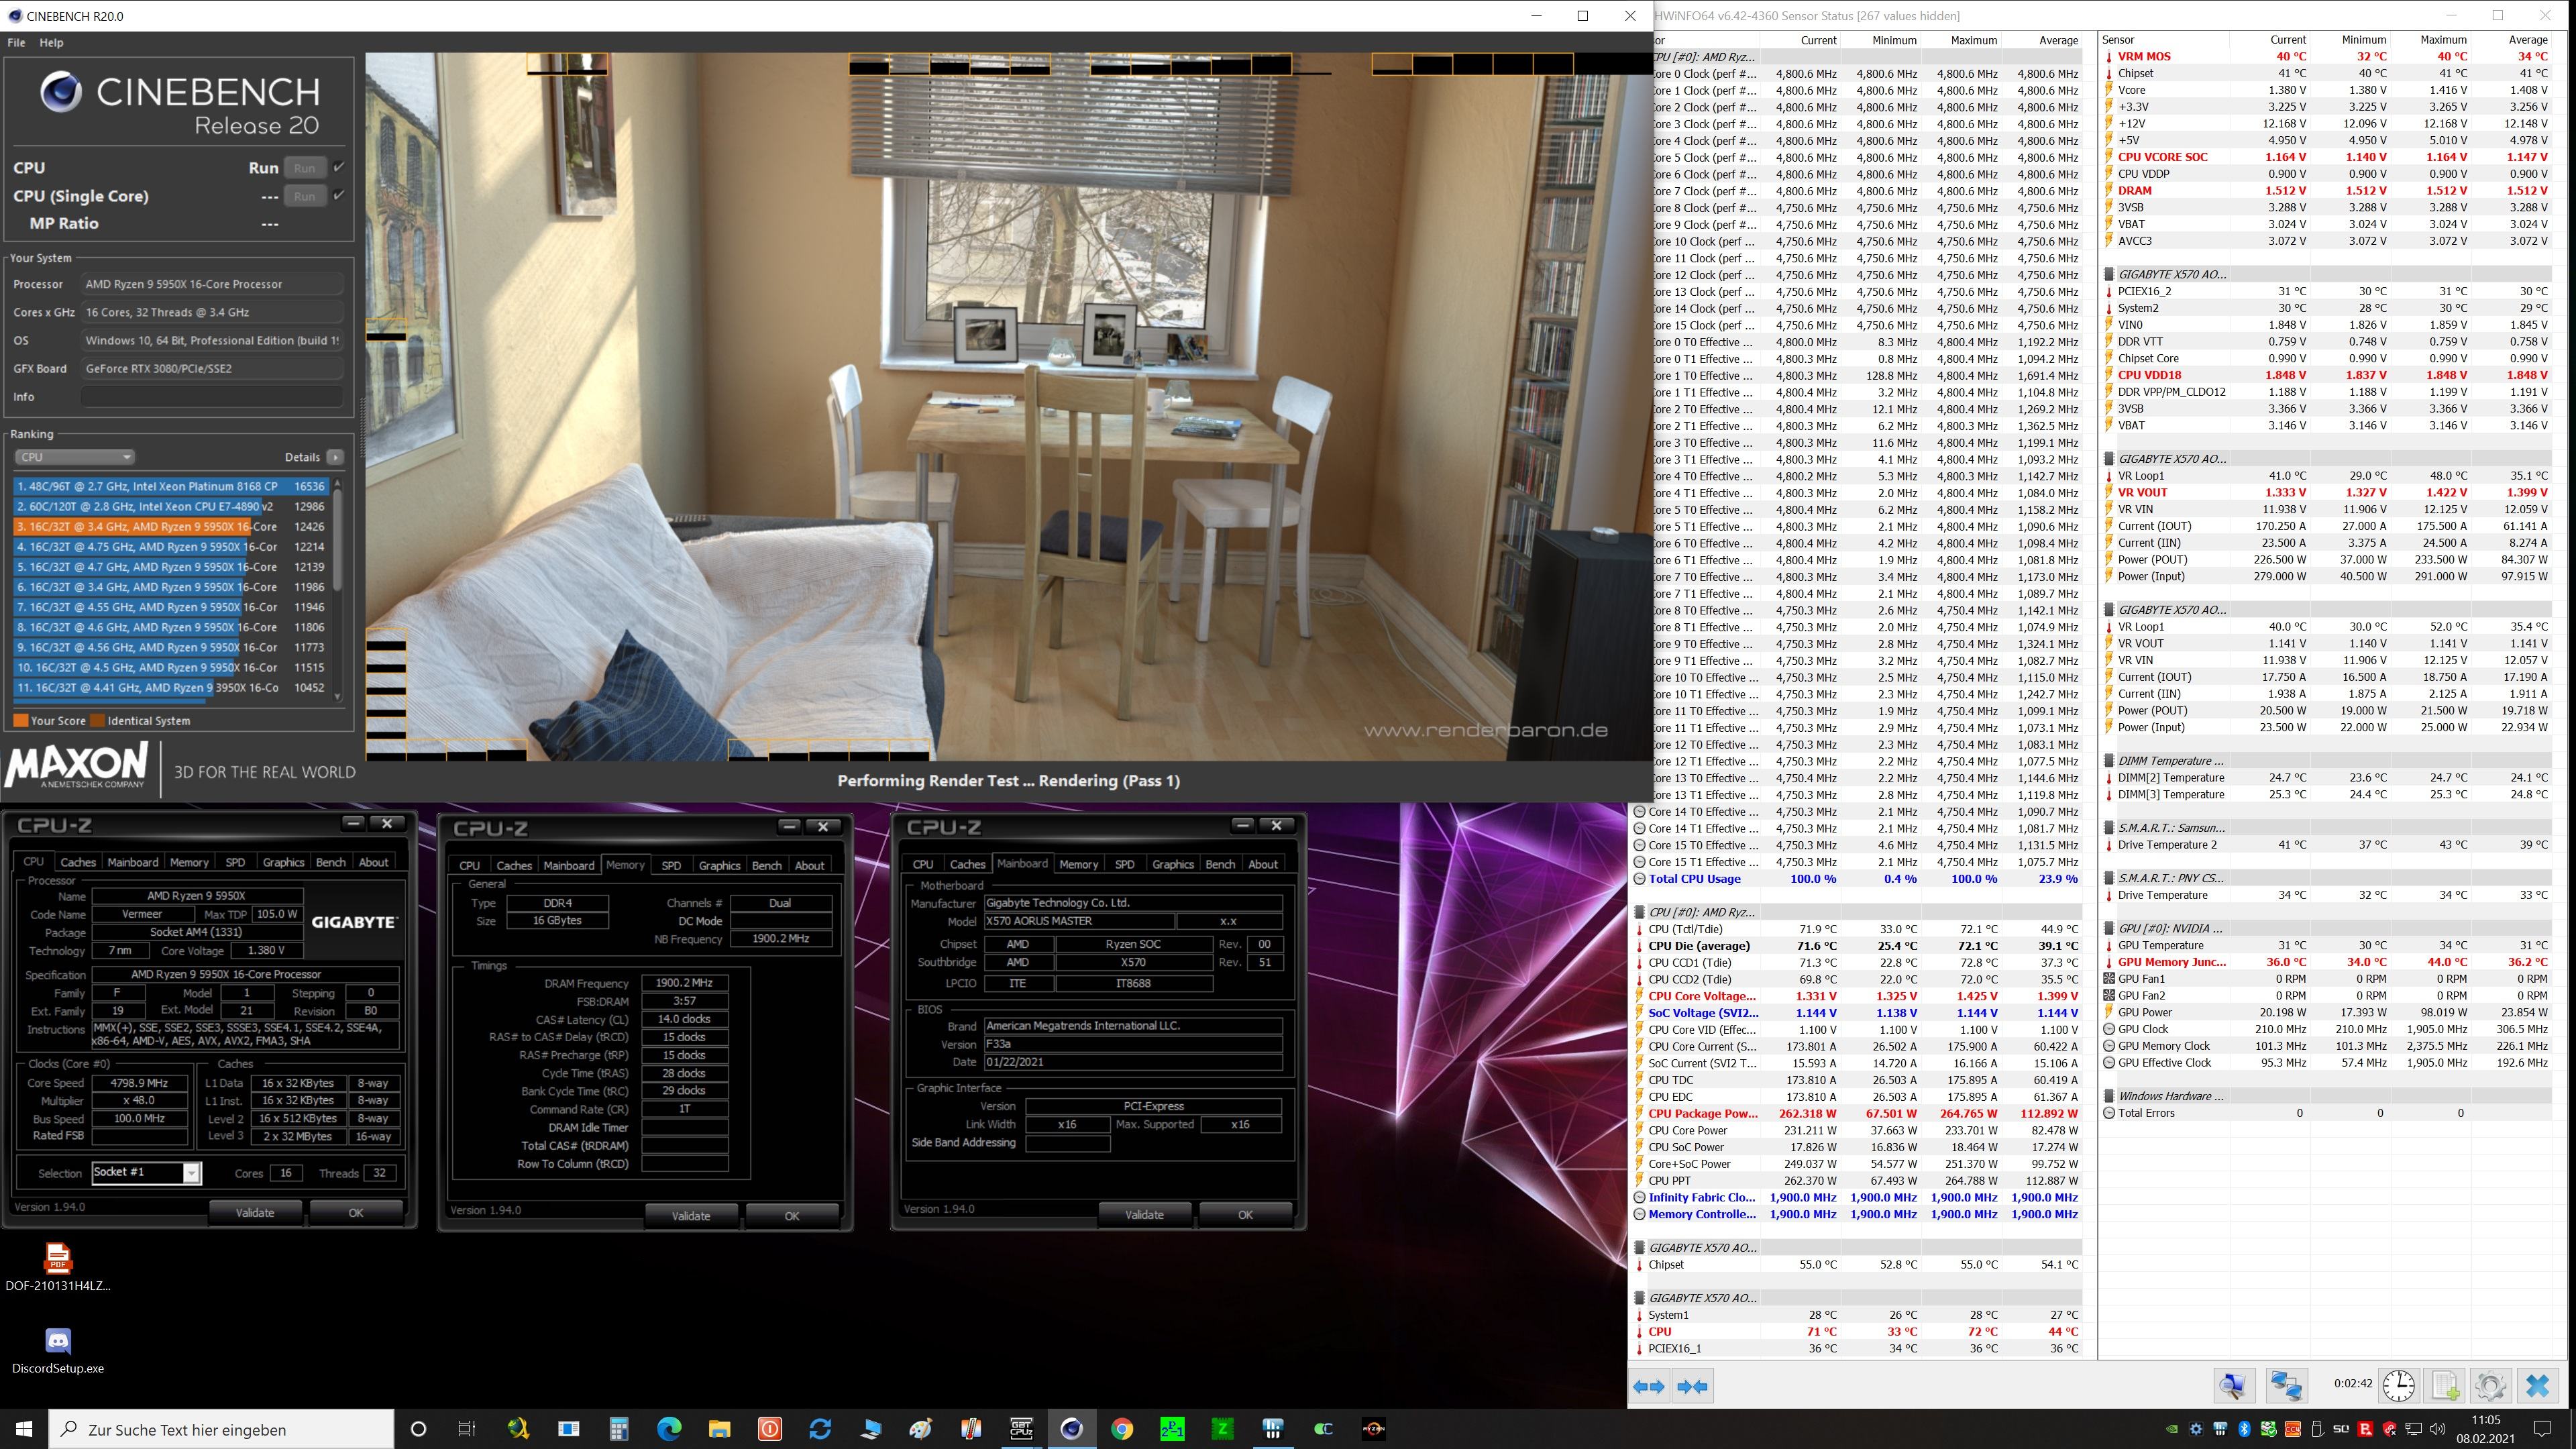2576x1449 pixels.
Task: Close HWiNFO sensors with blue X icon
Action: tap(2537, 1385)
